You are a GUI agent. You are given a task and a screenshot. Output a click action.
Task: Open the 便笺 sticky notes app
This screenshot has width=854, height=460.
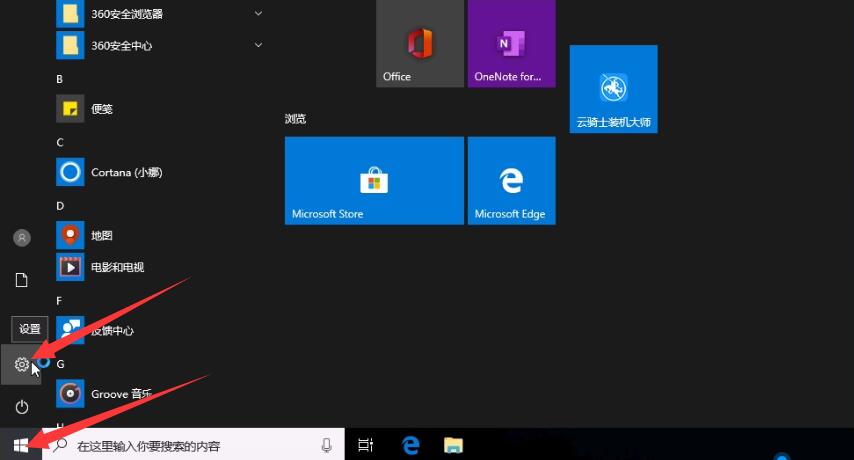(x=161, y=108)
